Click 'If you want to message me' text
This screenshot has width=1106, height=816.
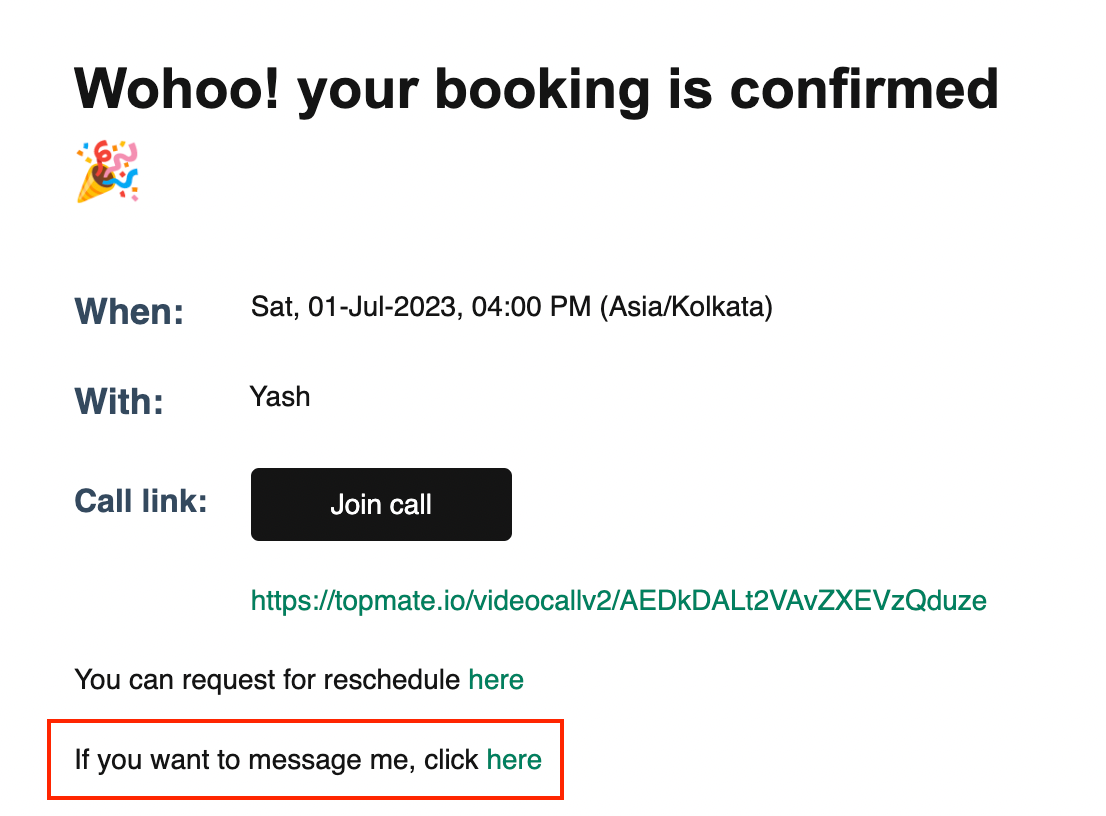coord(244,760)
